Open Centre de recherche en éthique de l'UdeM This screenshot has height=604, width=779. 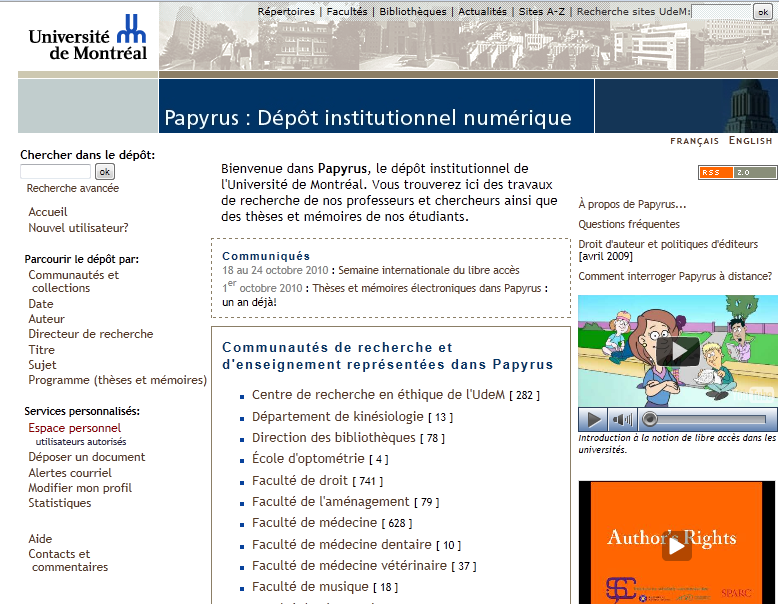(378, 394)
